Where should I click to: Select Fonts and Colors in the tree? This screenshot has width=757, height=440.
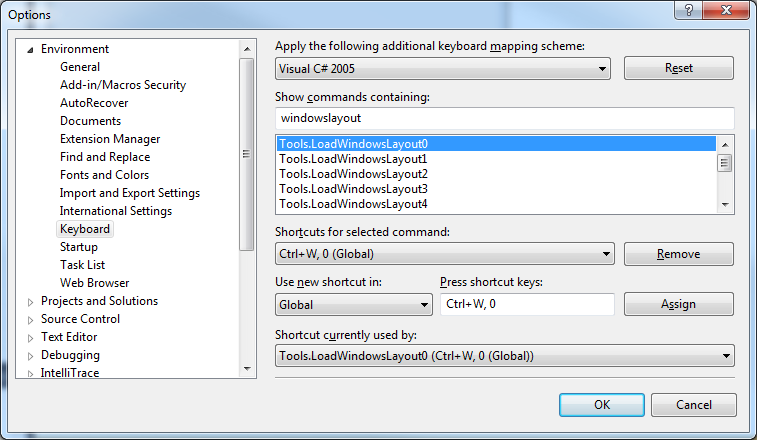click(x=104, y=175)
